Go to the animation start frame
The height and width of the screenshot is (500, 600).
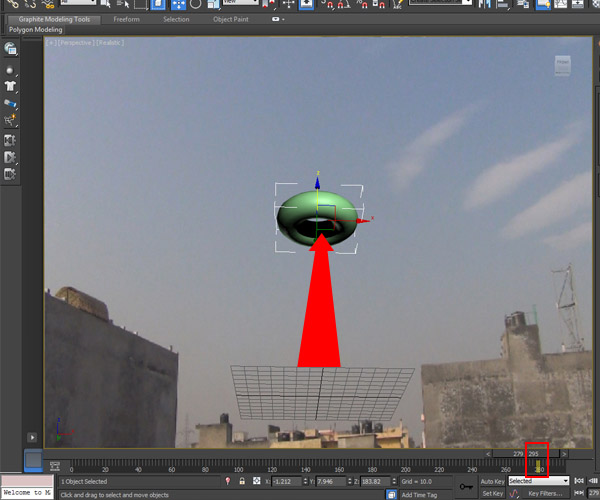click(579, 481)
